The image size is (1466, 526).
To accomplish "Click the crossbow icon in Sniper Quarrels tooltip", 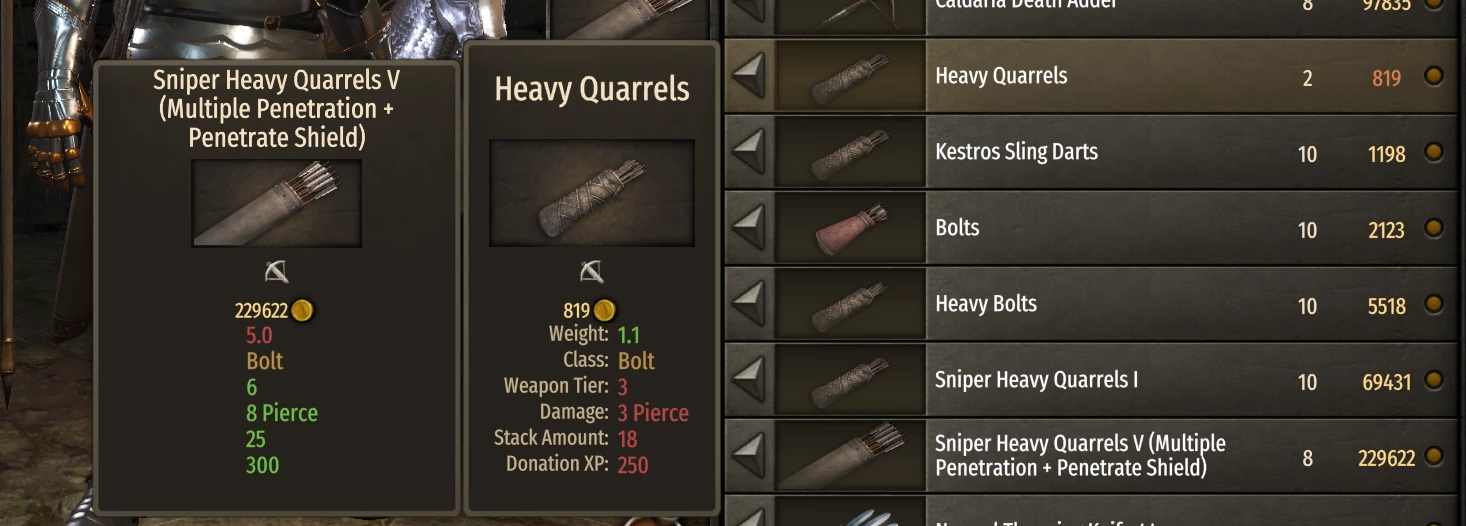I will point(276,271).
